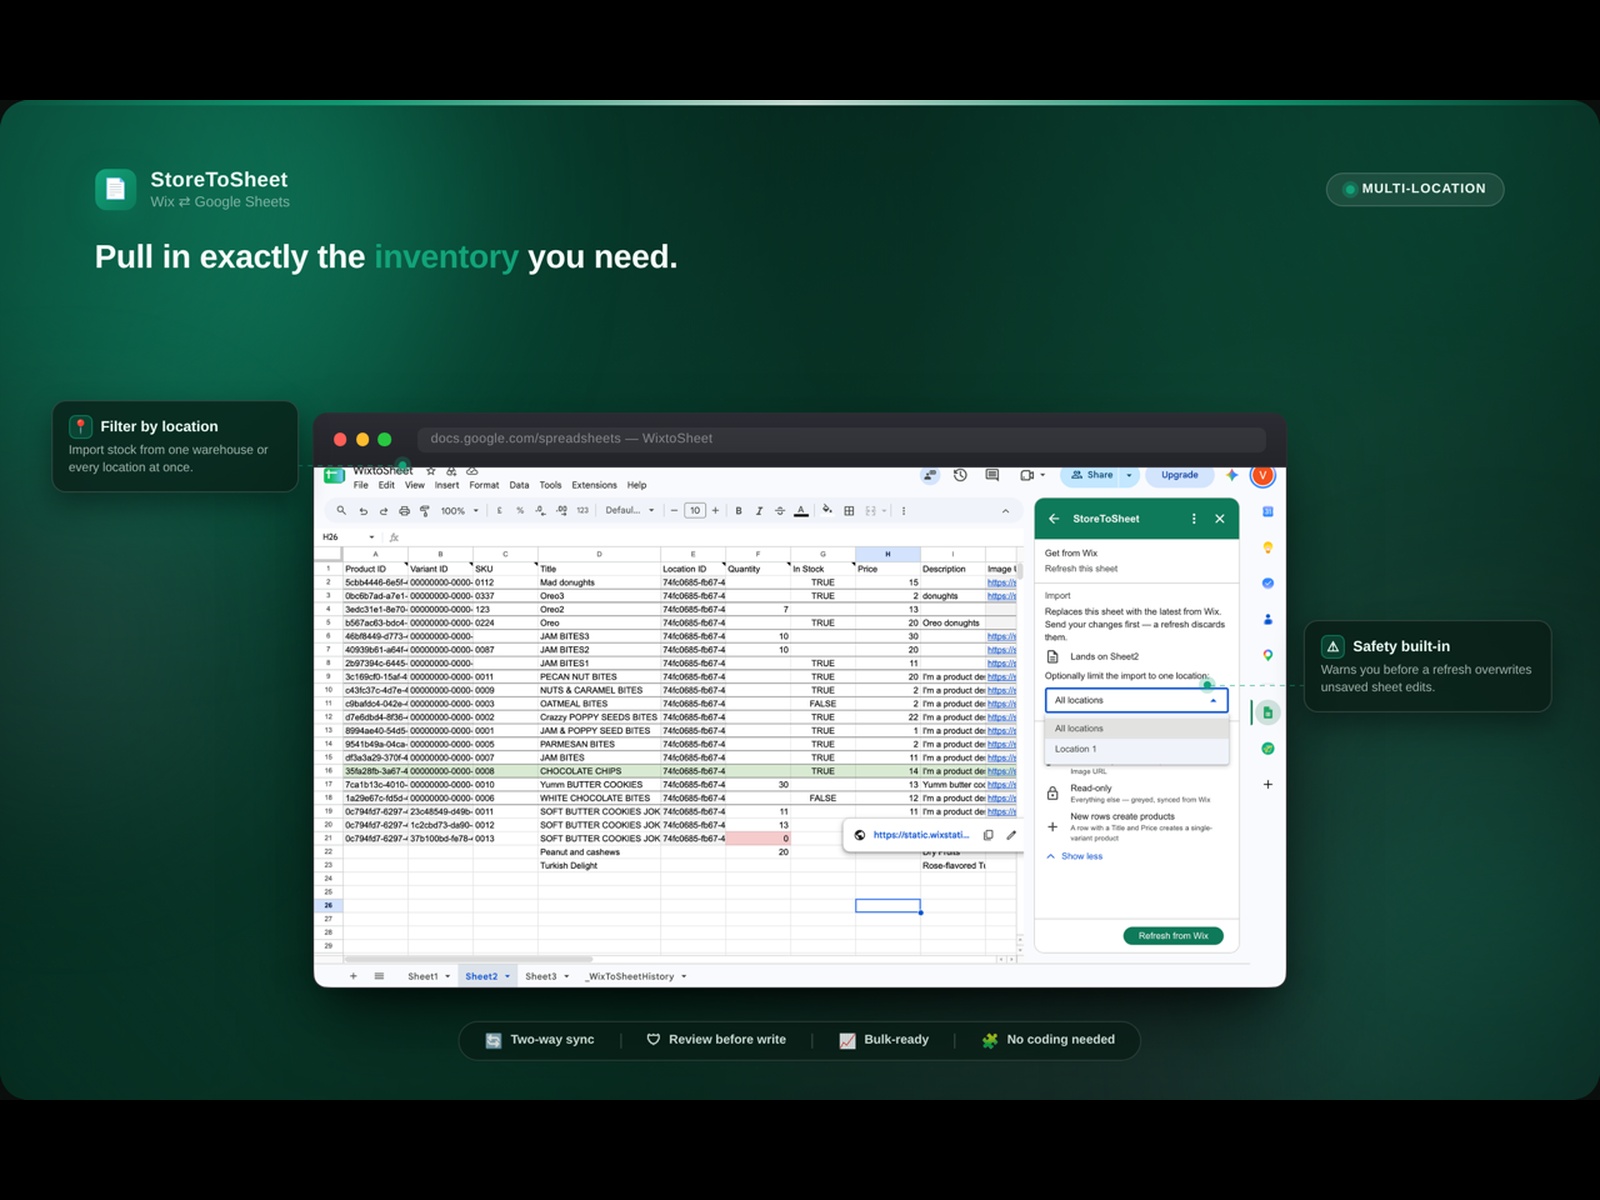Screen dimensions: 1600x1200
Task: Open Sheet1 tab dropdown arrow
Action: click(448, 976)
